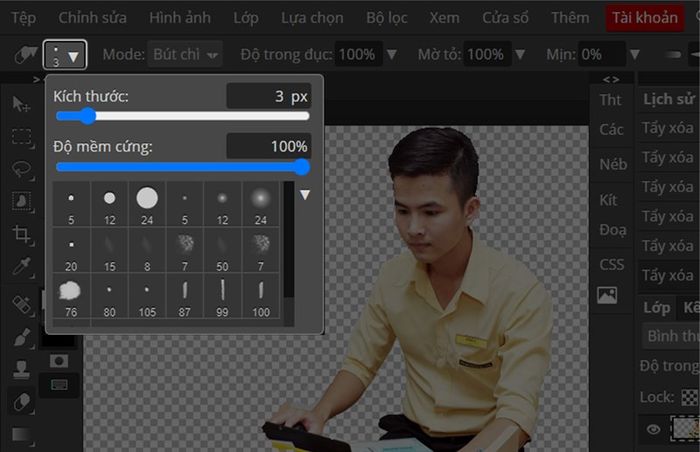Click the Độ mềm cứng slider handle
This screenshot has height=452, width=700.
tap(302, 167)
